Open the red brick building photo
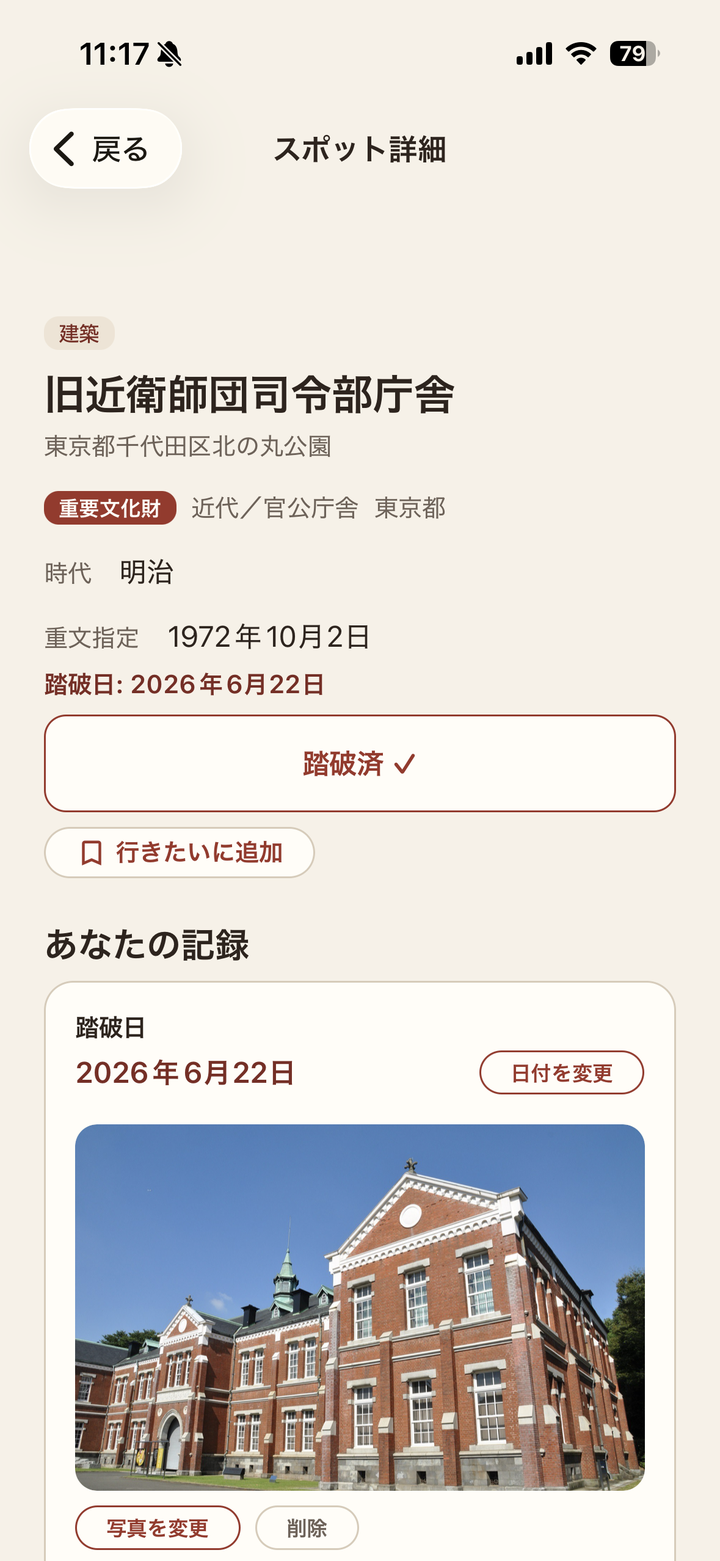This screenshot has height=1561, width=720. (x=360, y=1308)
